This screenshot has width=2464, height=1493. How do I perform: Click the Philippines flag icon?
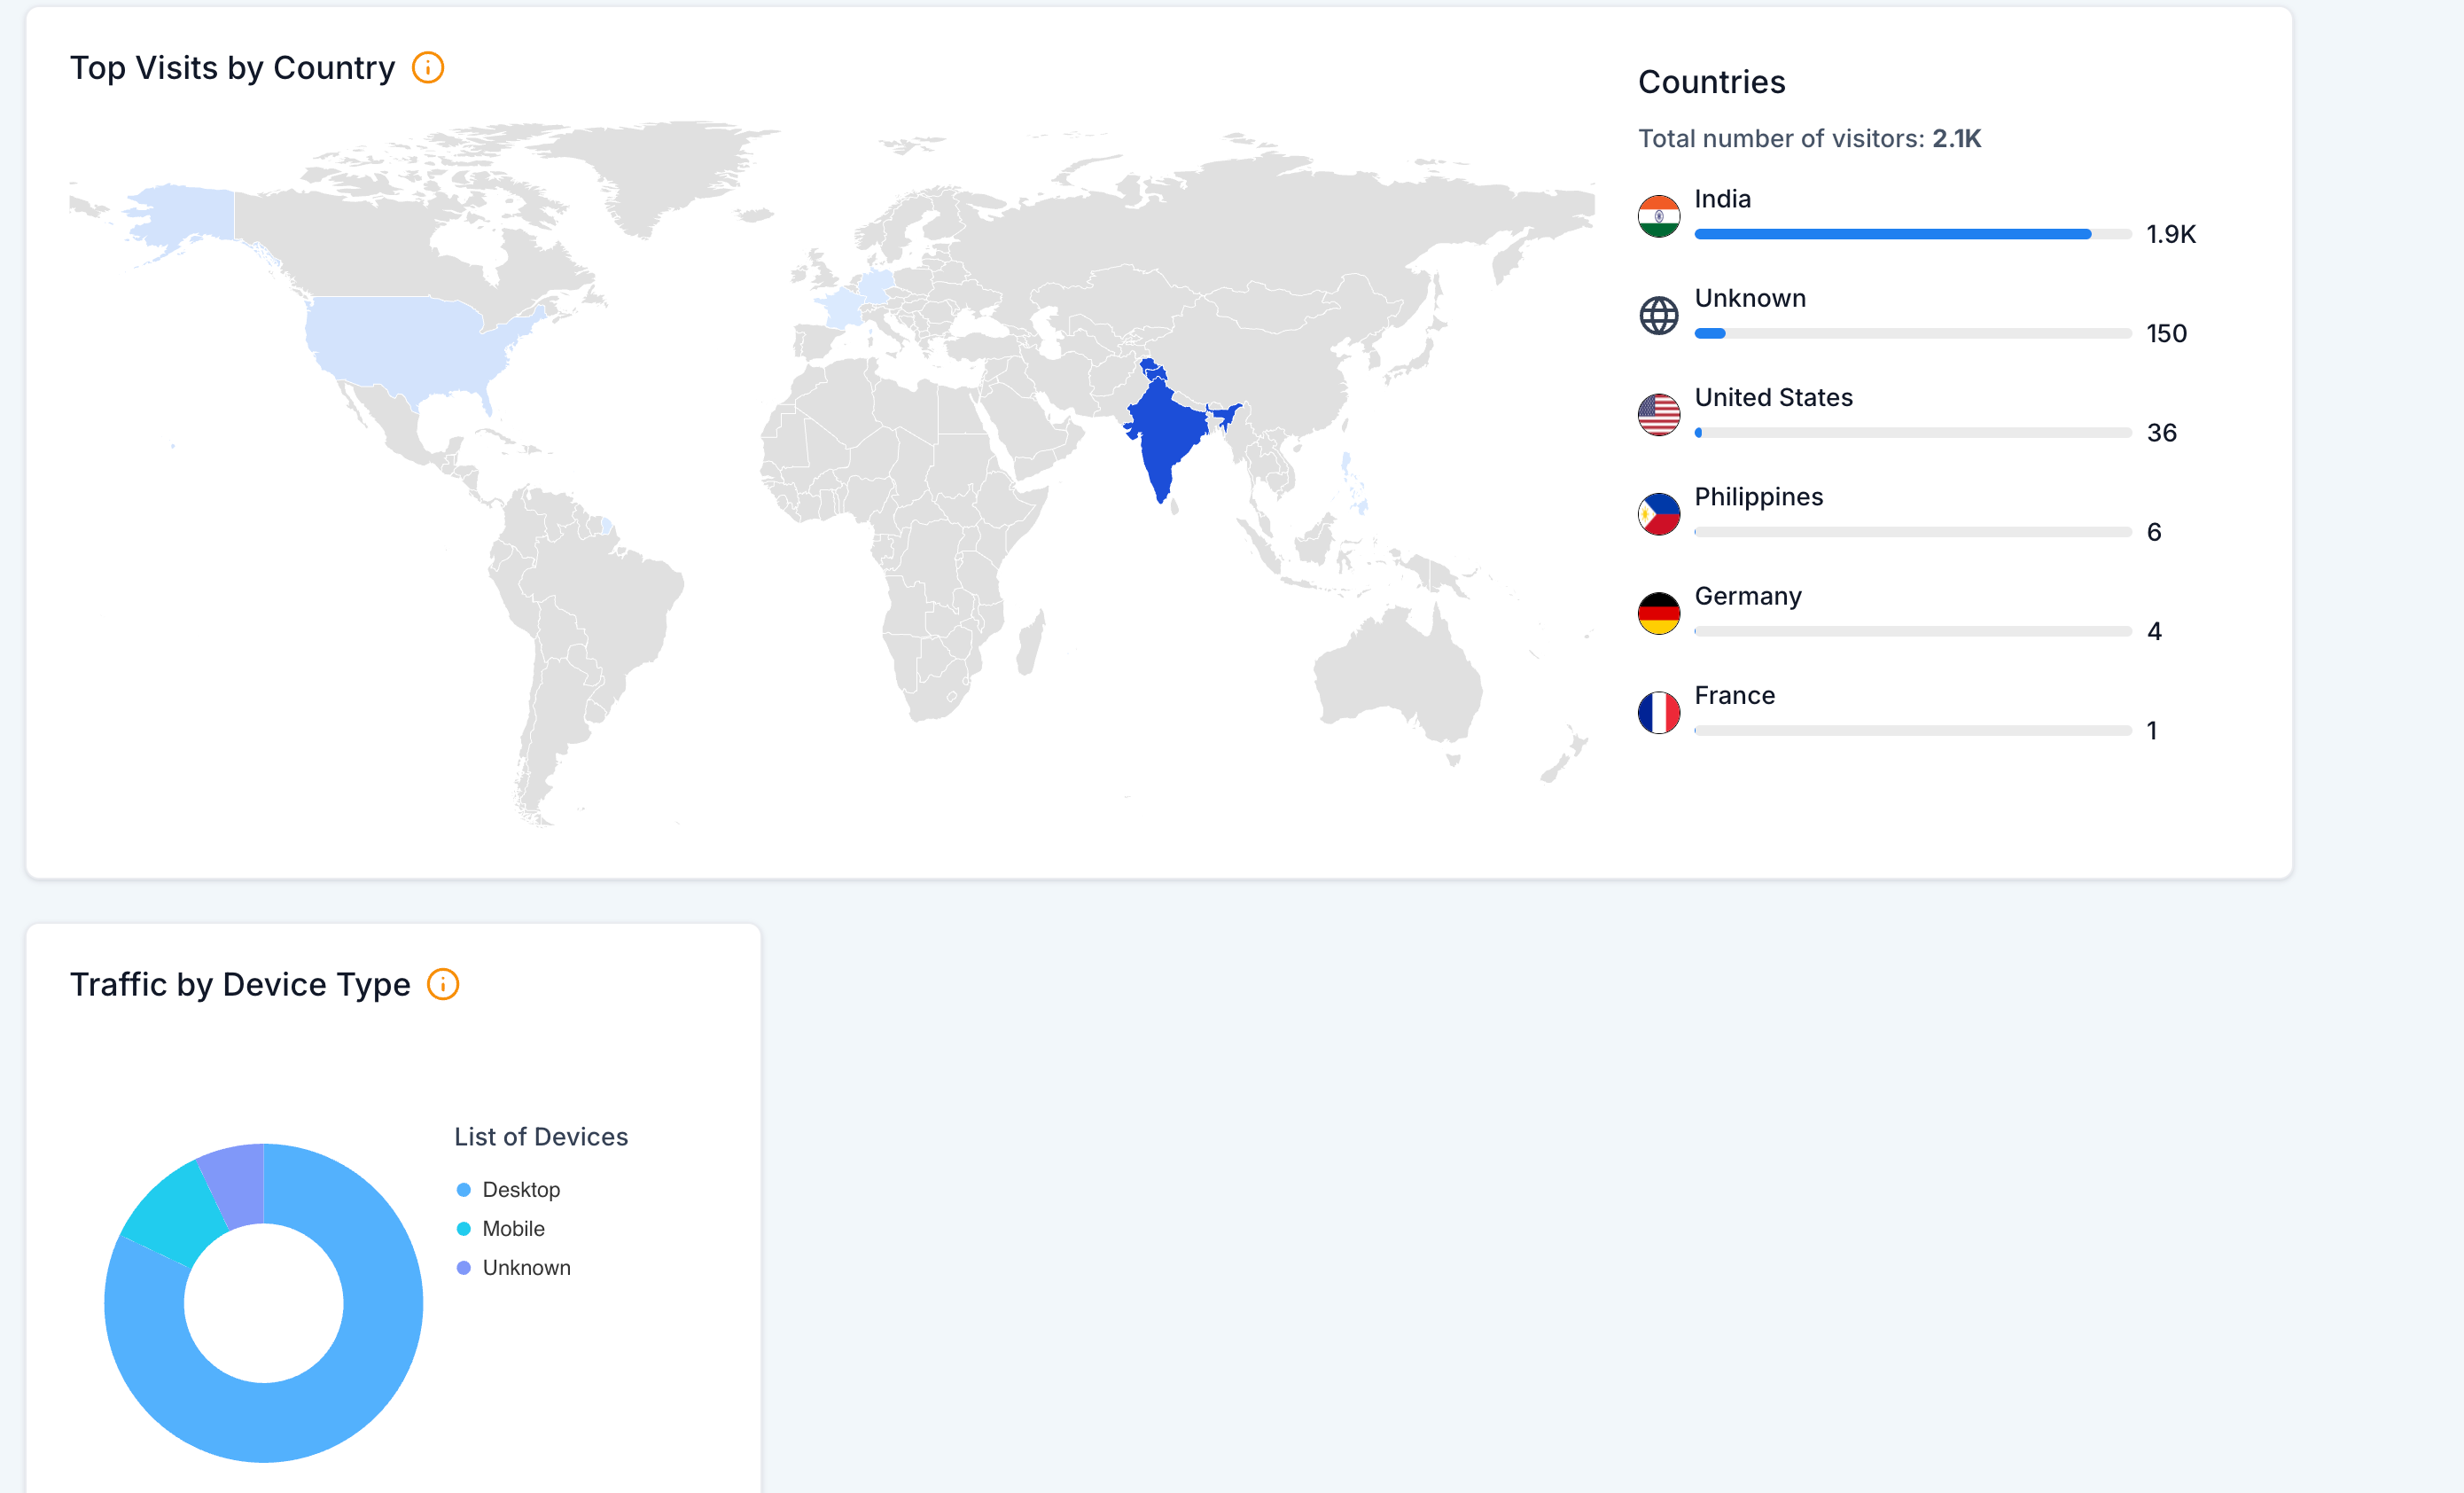(x=1658, y=514)
